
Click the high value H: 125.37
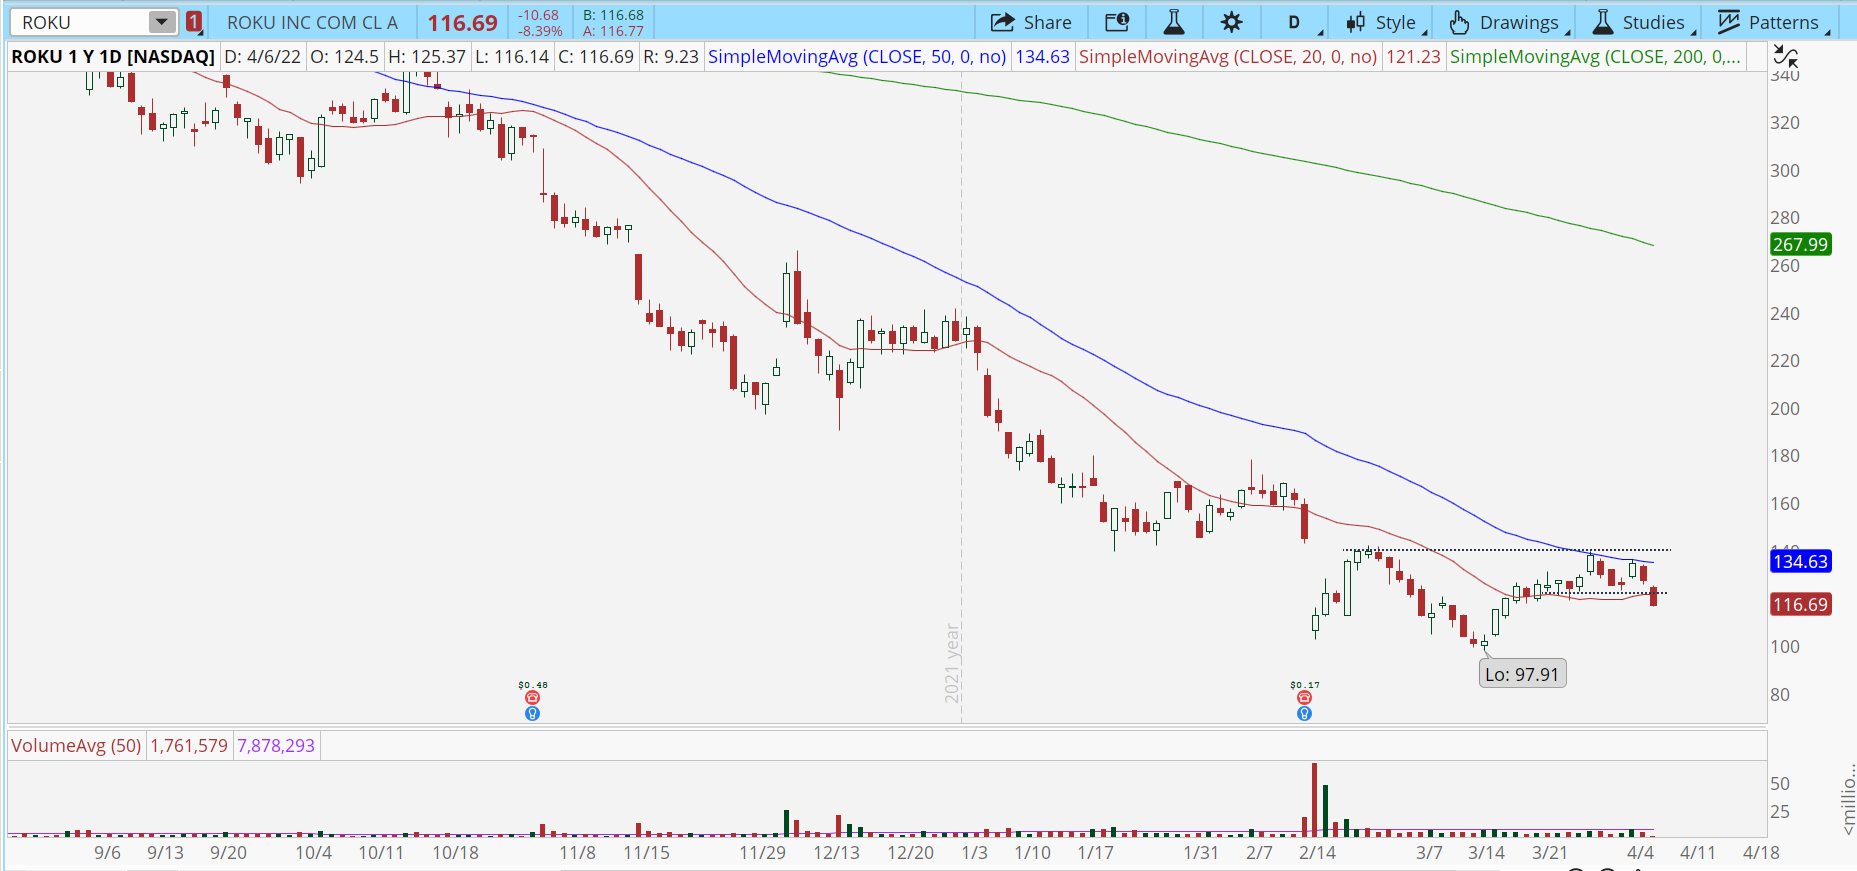tap(427, 57)
